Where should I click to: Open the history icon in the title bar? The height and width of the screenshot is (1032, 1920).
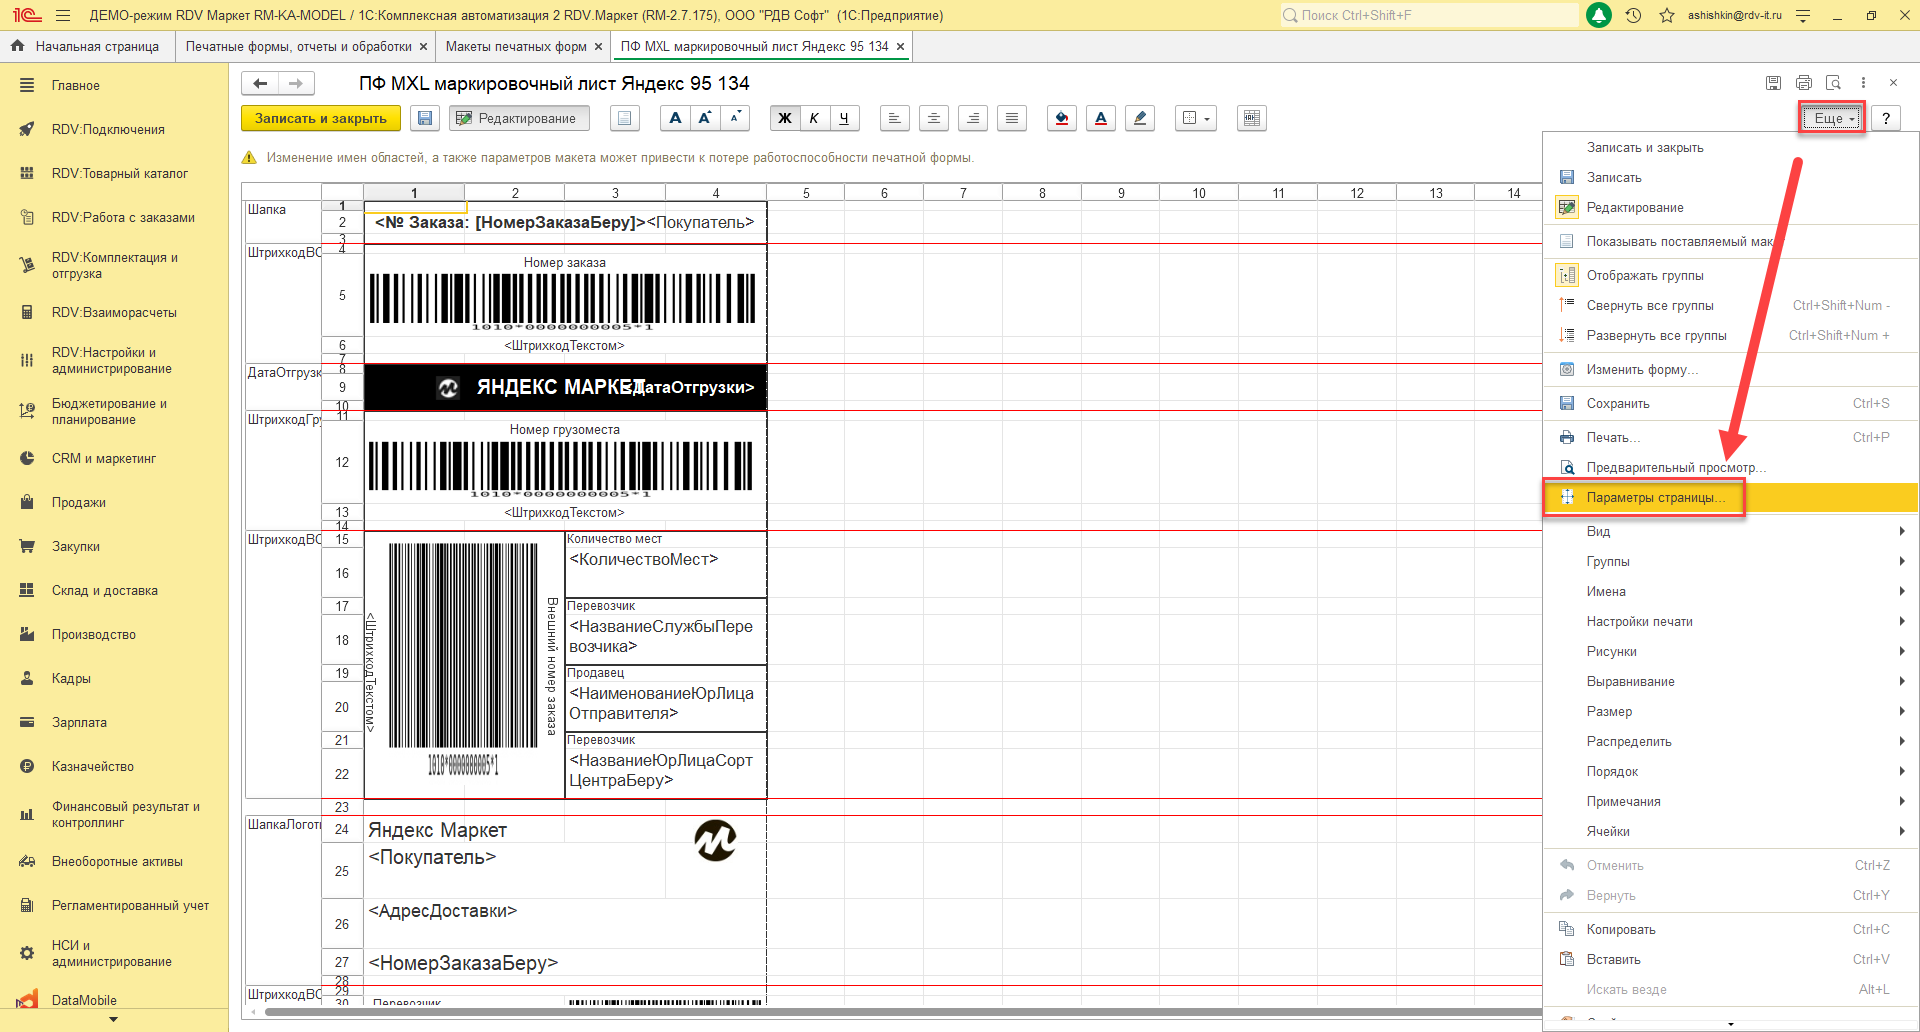pos(1633,15)
